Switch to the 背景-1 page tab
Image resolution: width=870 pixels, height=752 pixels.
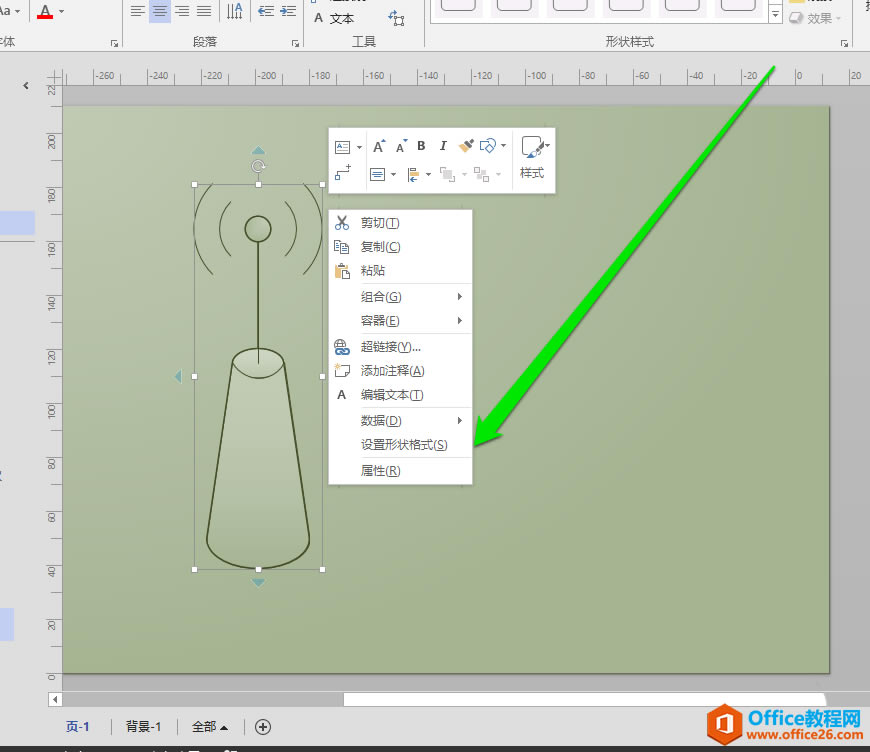[143, 727]
